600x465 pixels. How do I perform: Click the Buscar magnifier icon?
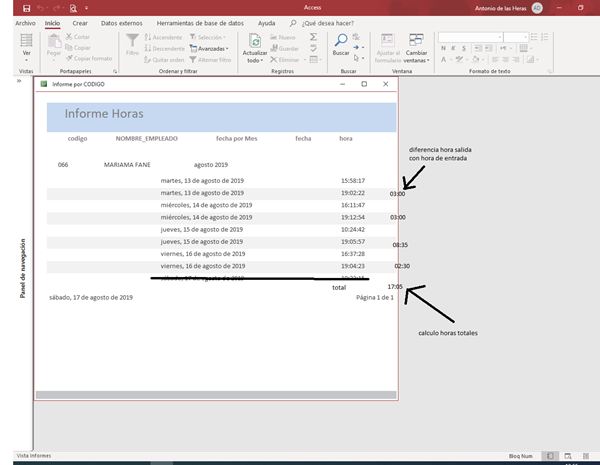click(342, 41)
